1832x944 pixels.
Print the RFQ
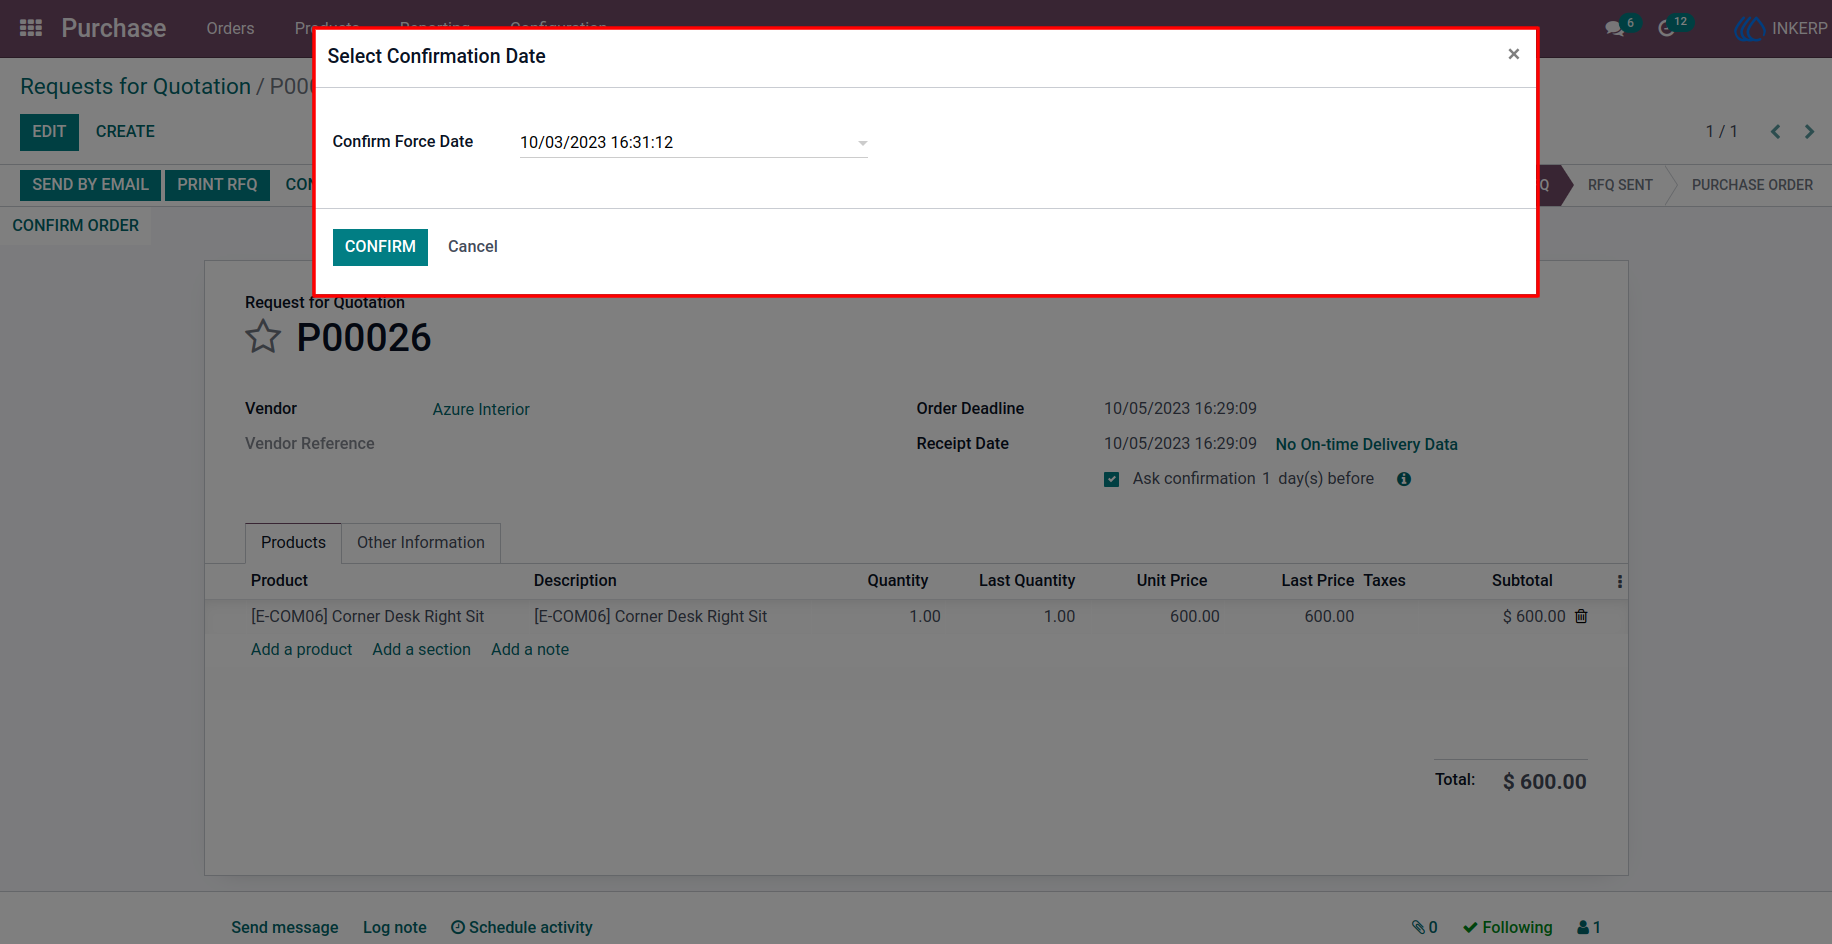tap(217, 185)
